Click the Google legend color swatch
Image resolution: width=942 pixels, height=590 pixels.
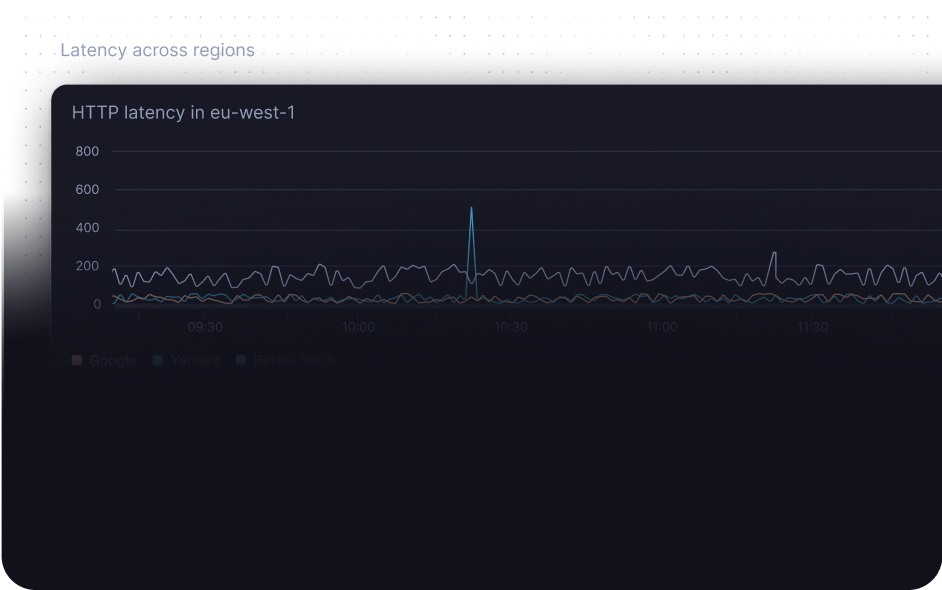click(77, 360)
